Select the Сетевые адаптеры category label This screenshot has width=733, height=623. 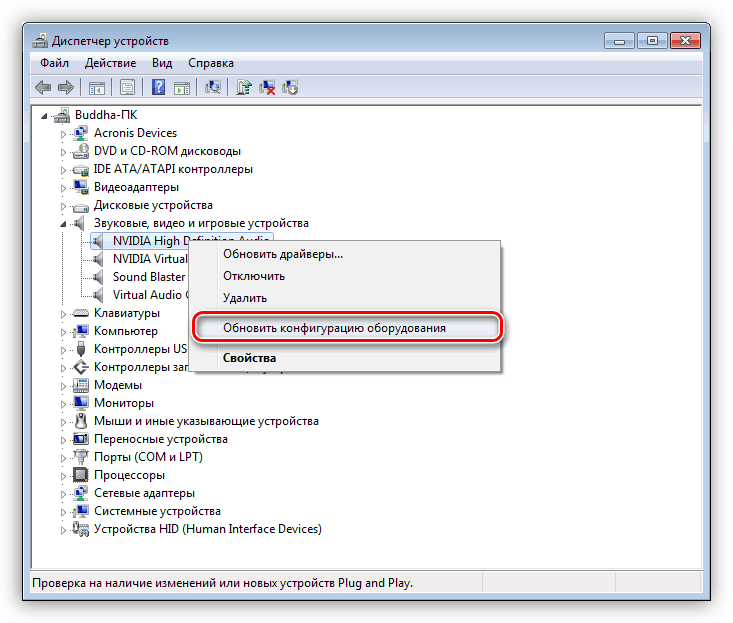(144, 493)
